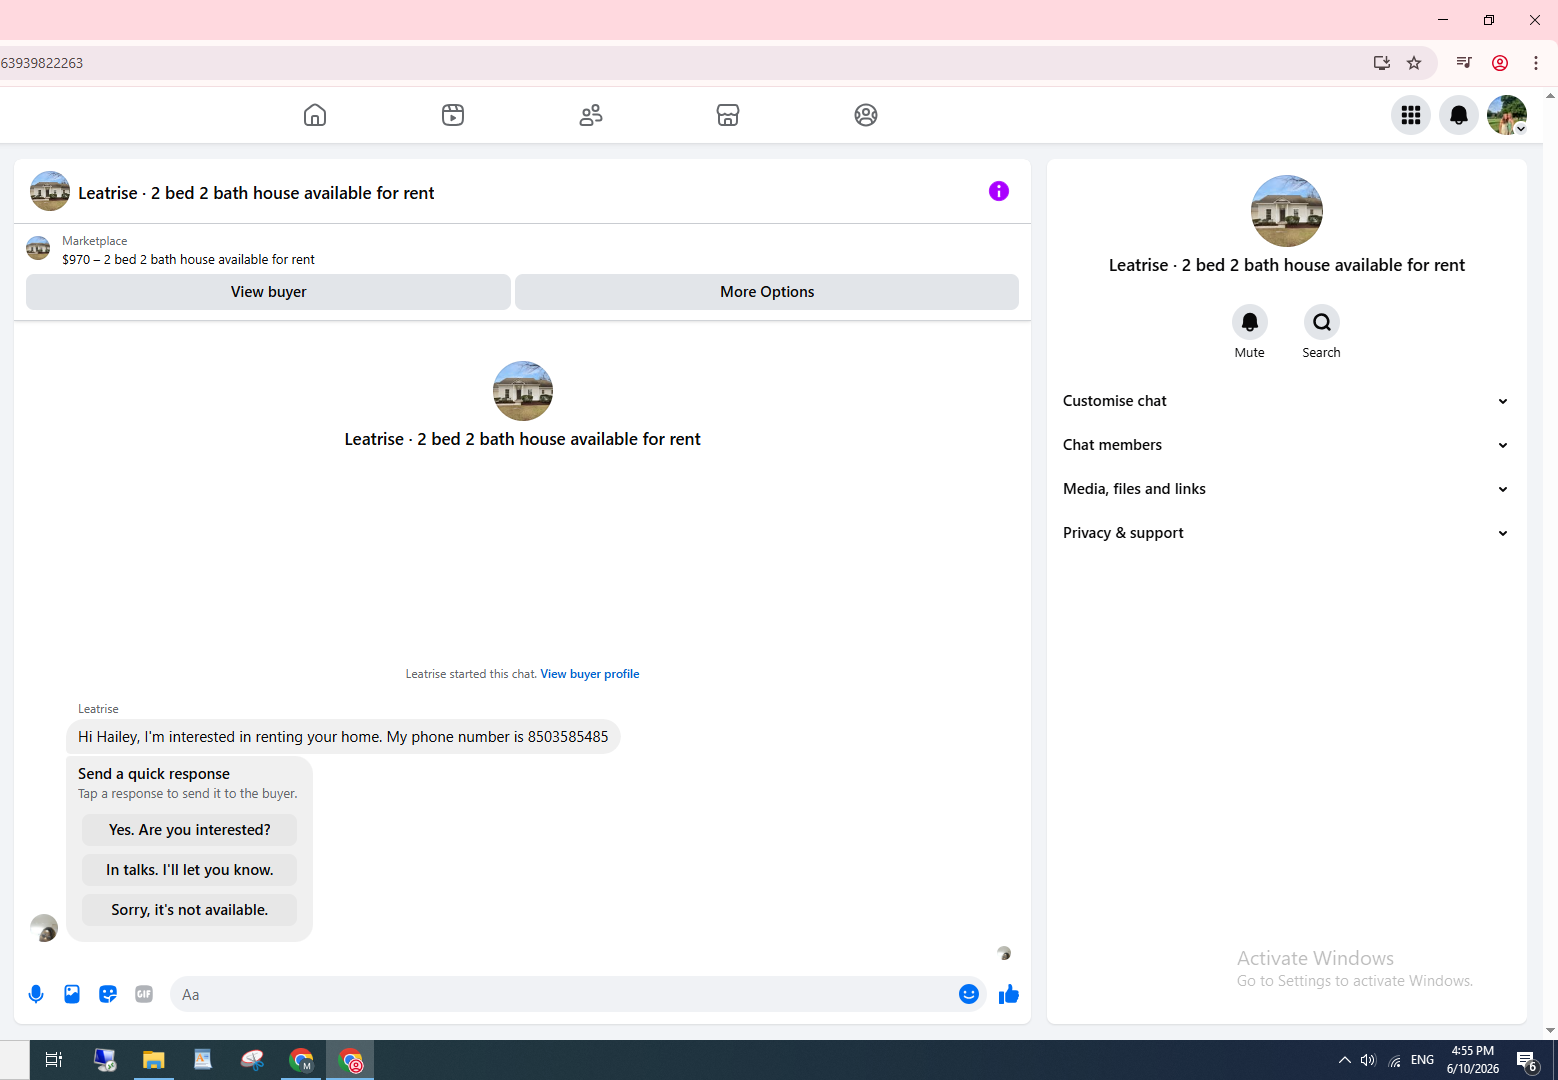Click the browser address bar URL
1558x1080 pixels.
point(42,63)
